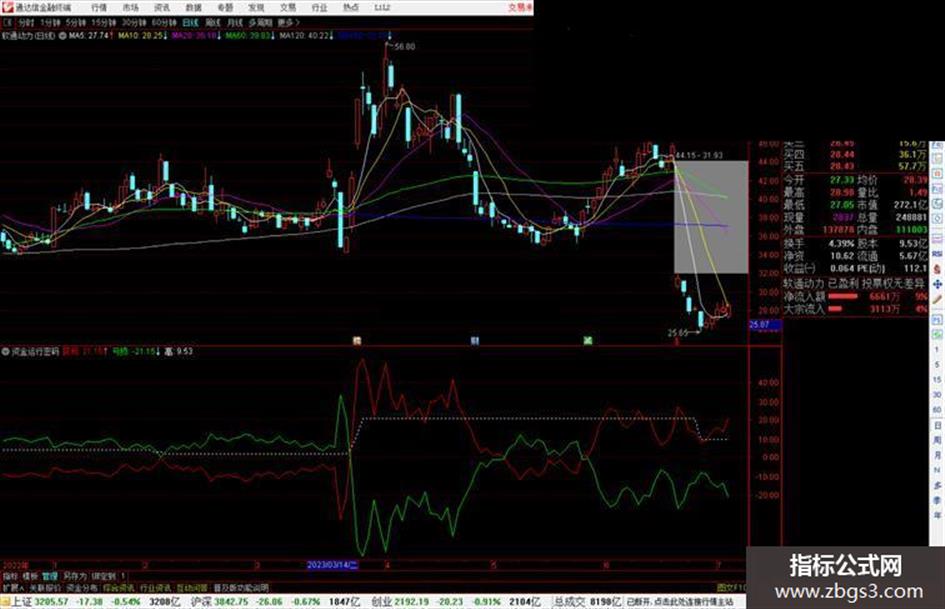This screenshot has width=945, height=609.
Task: Click the 25.07 price marker on the price axis
Action: [765, 324]
